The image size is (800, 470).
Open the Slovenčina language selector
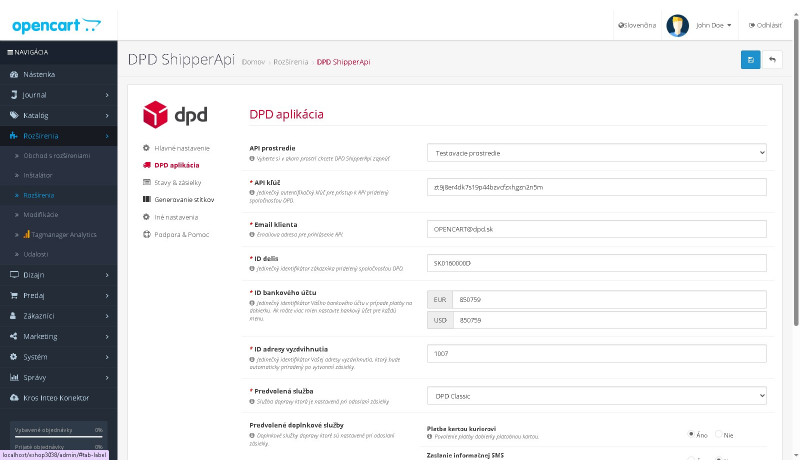point(637,25)
